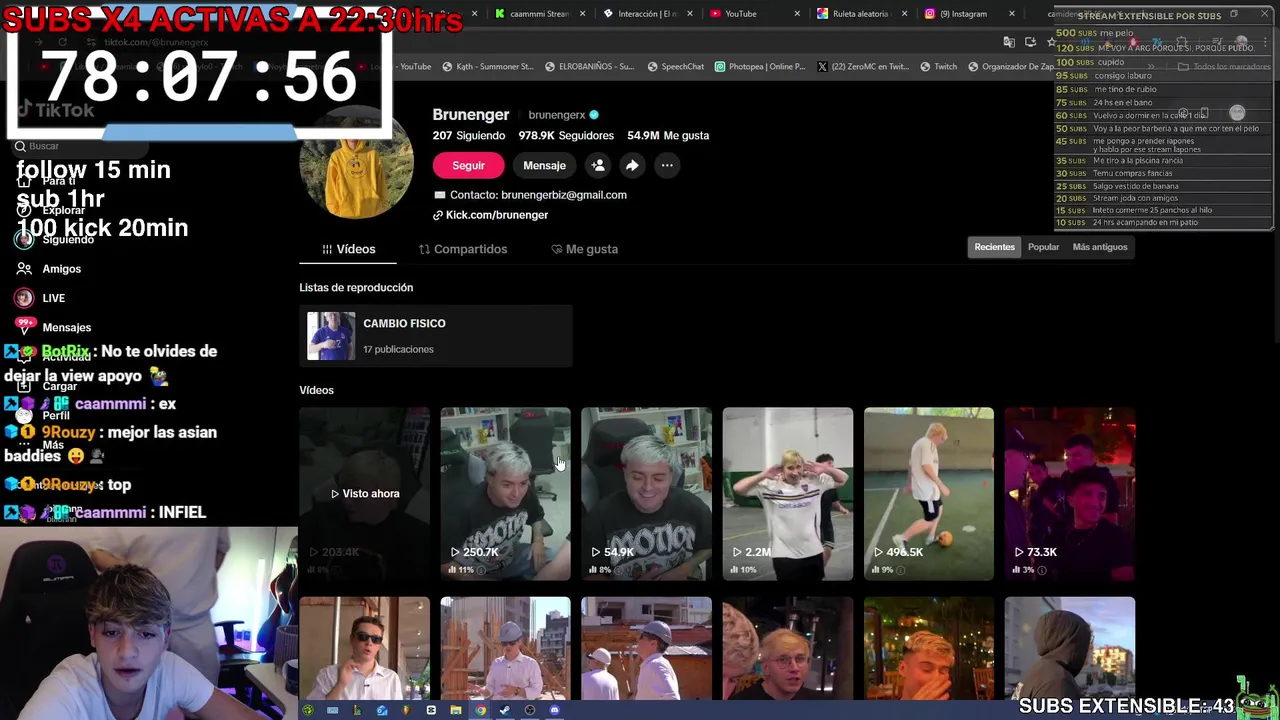
Task: Sort videos by Popular
Action: click(1043, 247)
